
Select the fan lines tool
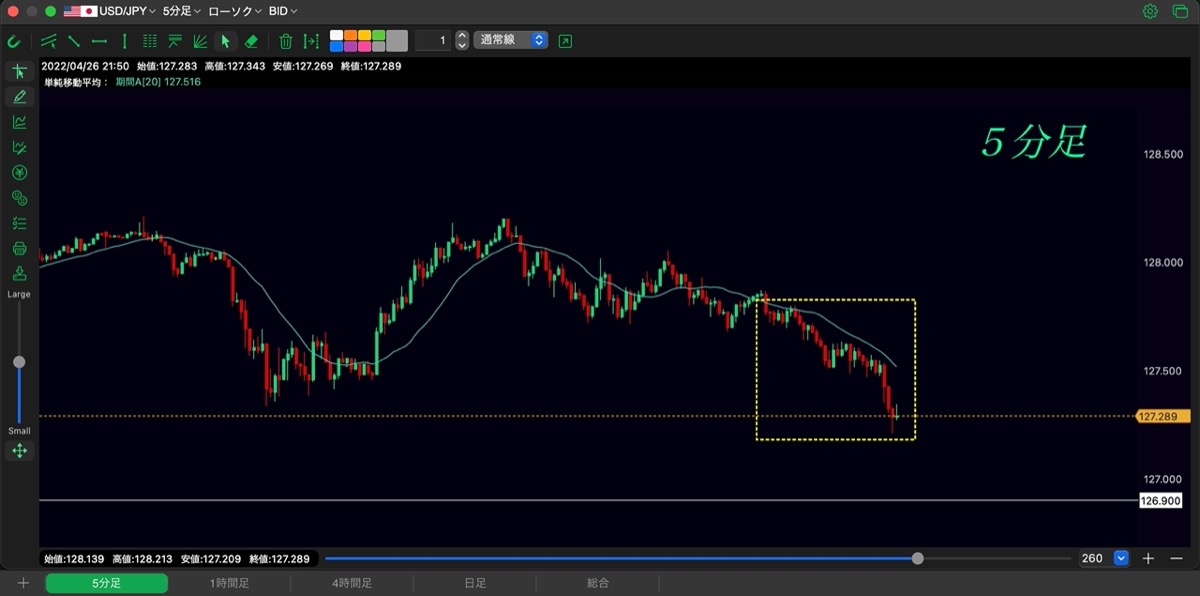coord(200,41)
